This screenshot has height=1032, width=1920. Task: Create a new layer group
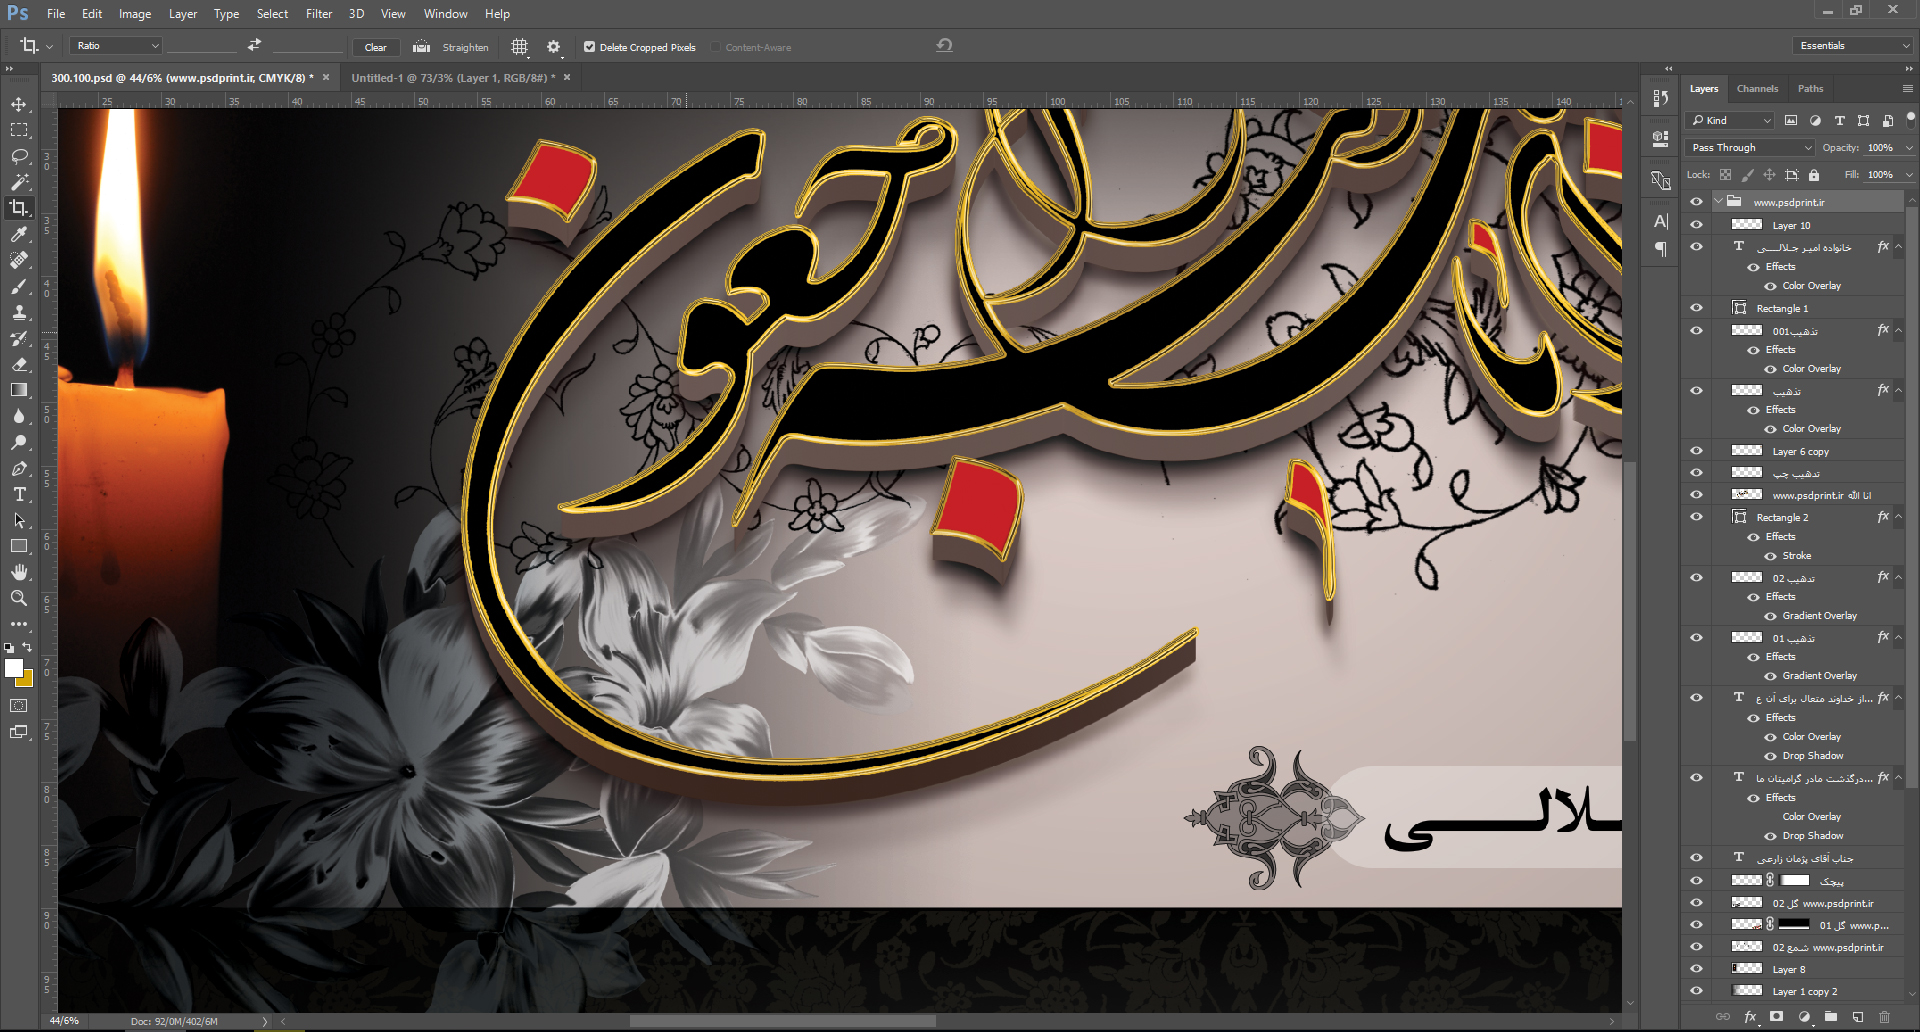[1830, 1017]
